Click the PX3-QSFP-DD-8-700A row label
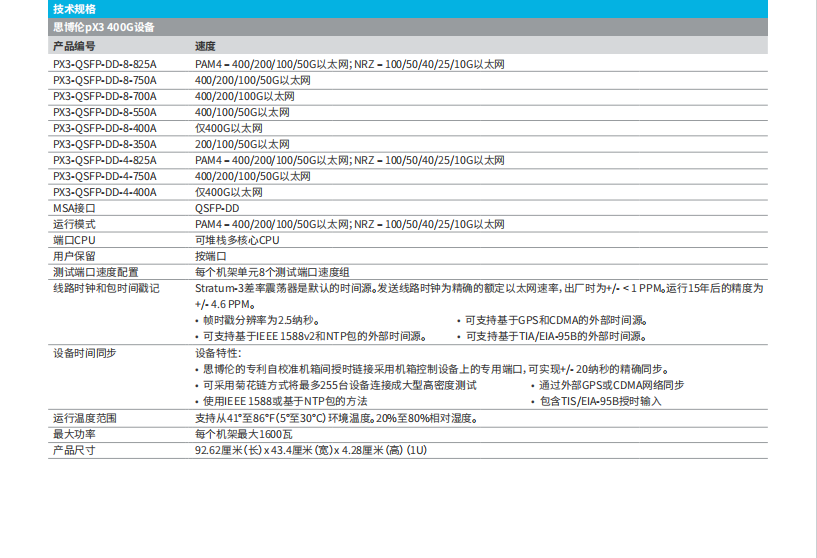Screen dimensions: 817x558 (105, 96)
